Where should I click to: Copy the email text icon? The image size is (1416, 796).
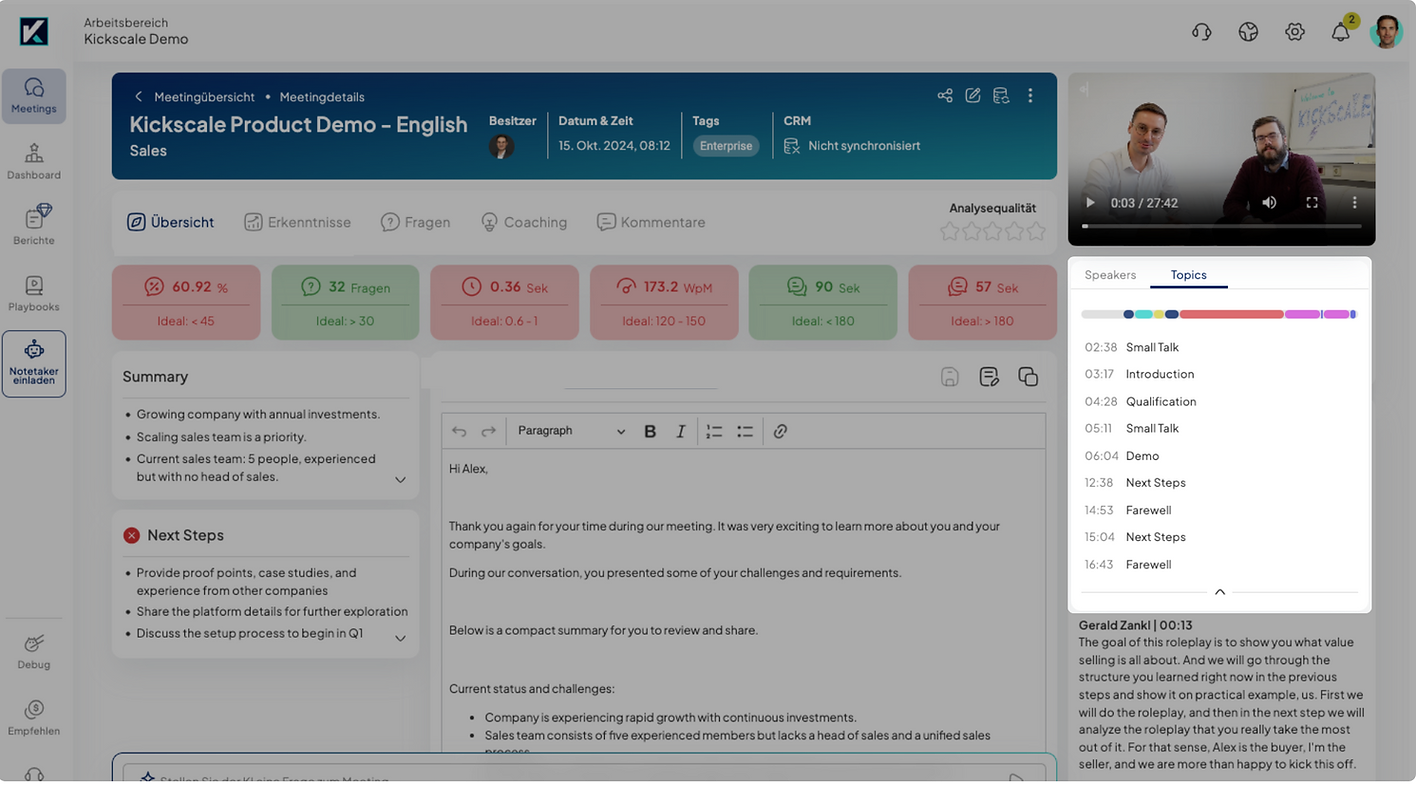(x=1028, y=376)
